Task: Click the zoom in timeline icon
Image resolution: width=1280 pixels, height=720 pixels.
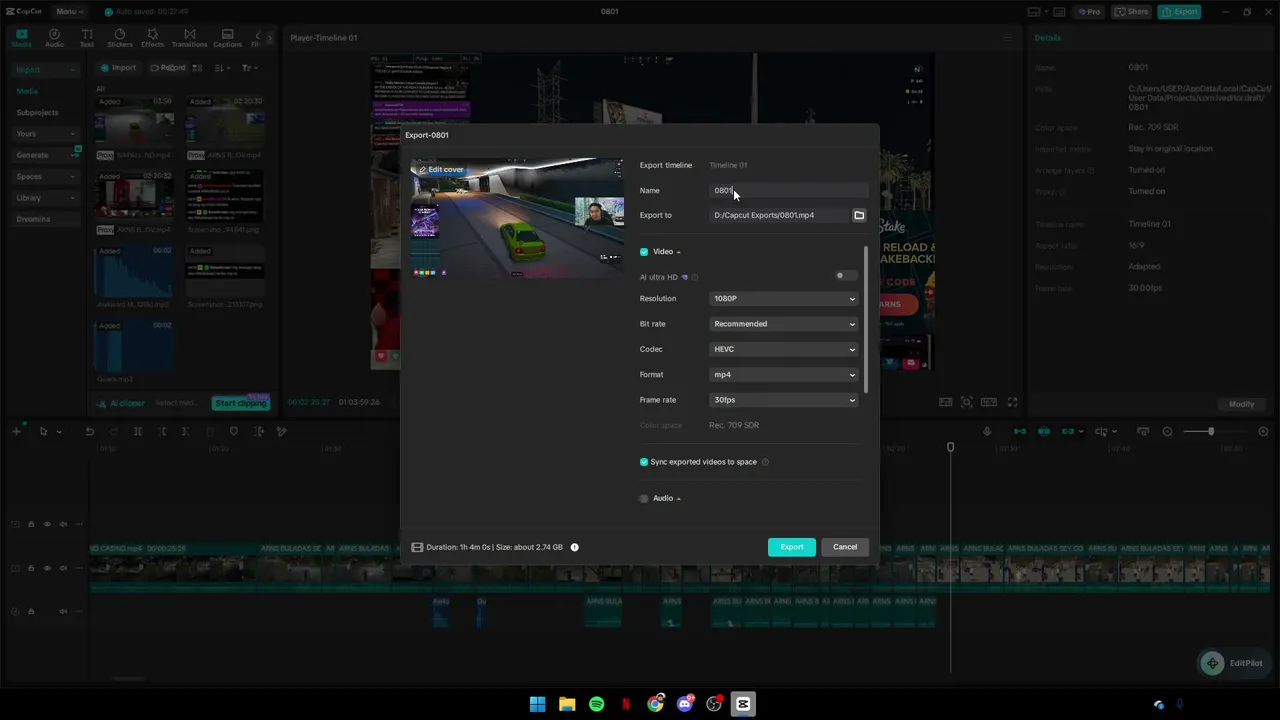Action: tap(1263, 431)
